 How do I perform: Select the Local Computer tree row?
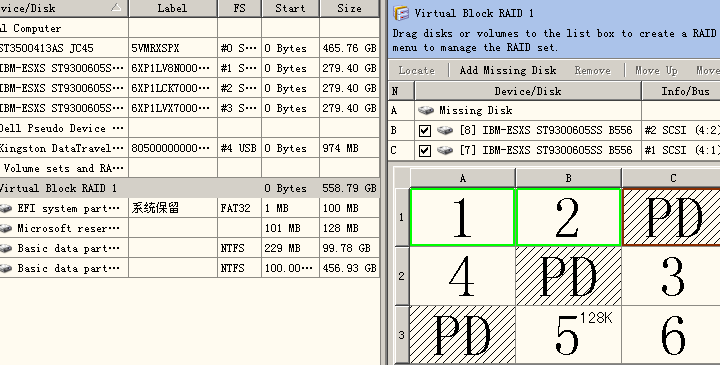(x=190, y=28)
